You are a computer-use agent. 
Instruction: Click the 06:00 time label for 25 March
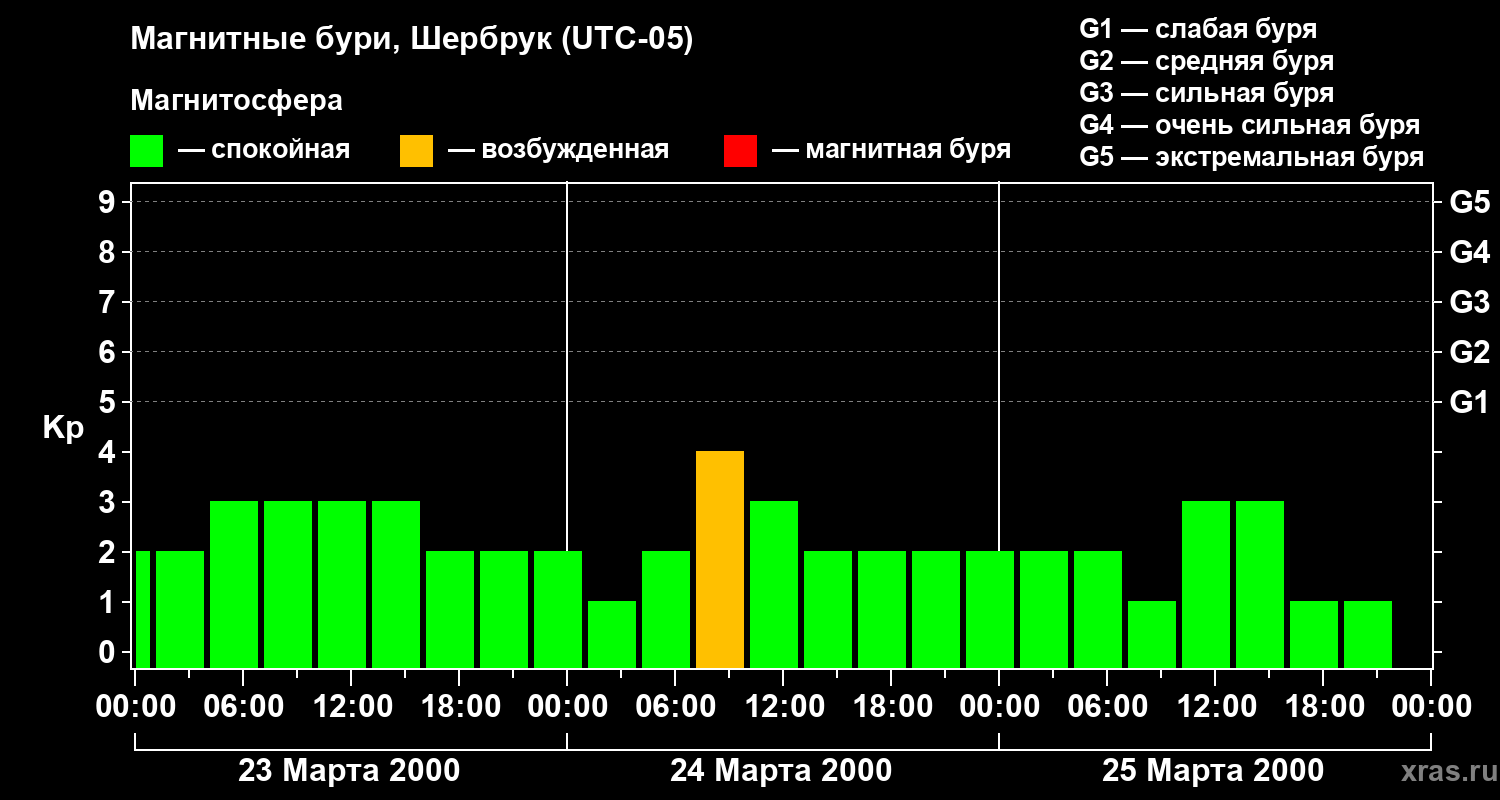coord(1107,707)
